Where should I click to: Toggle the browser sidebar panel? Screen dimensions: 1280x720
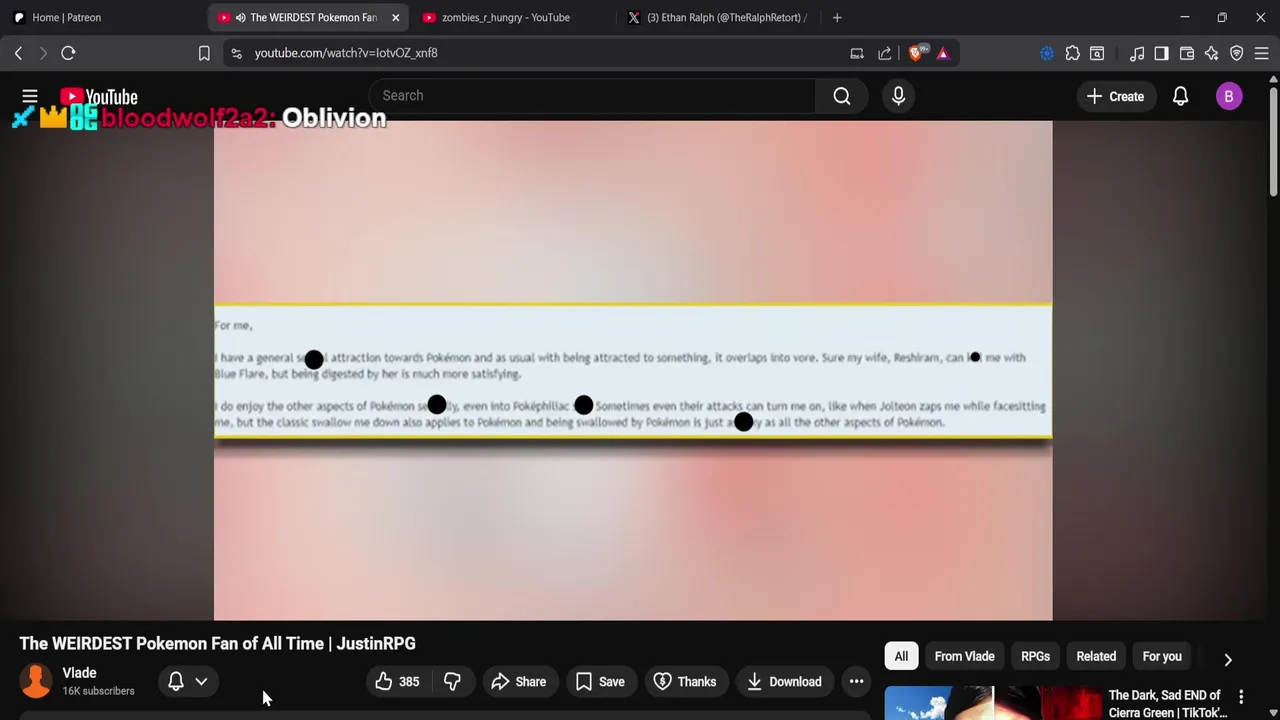[1161, 53]
